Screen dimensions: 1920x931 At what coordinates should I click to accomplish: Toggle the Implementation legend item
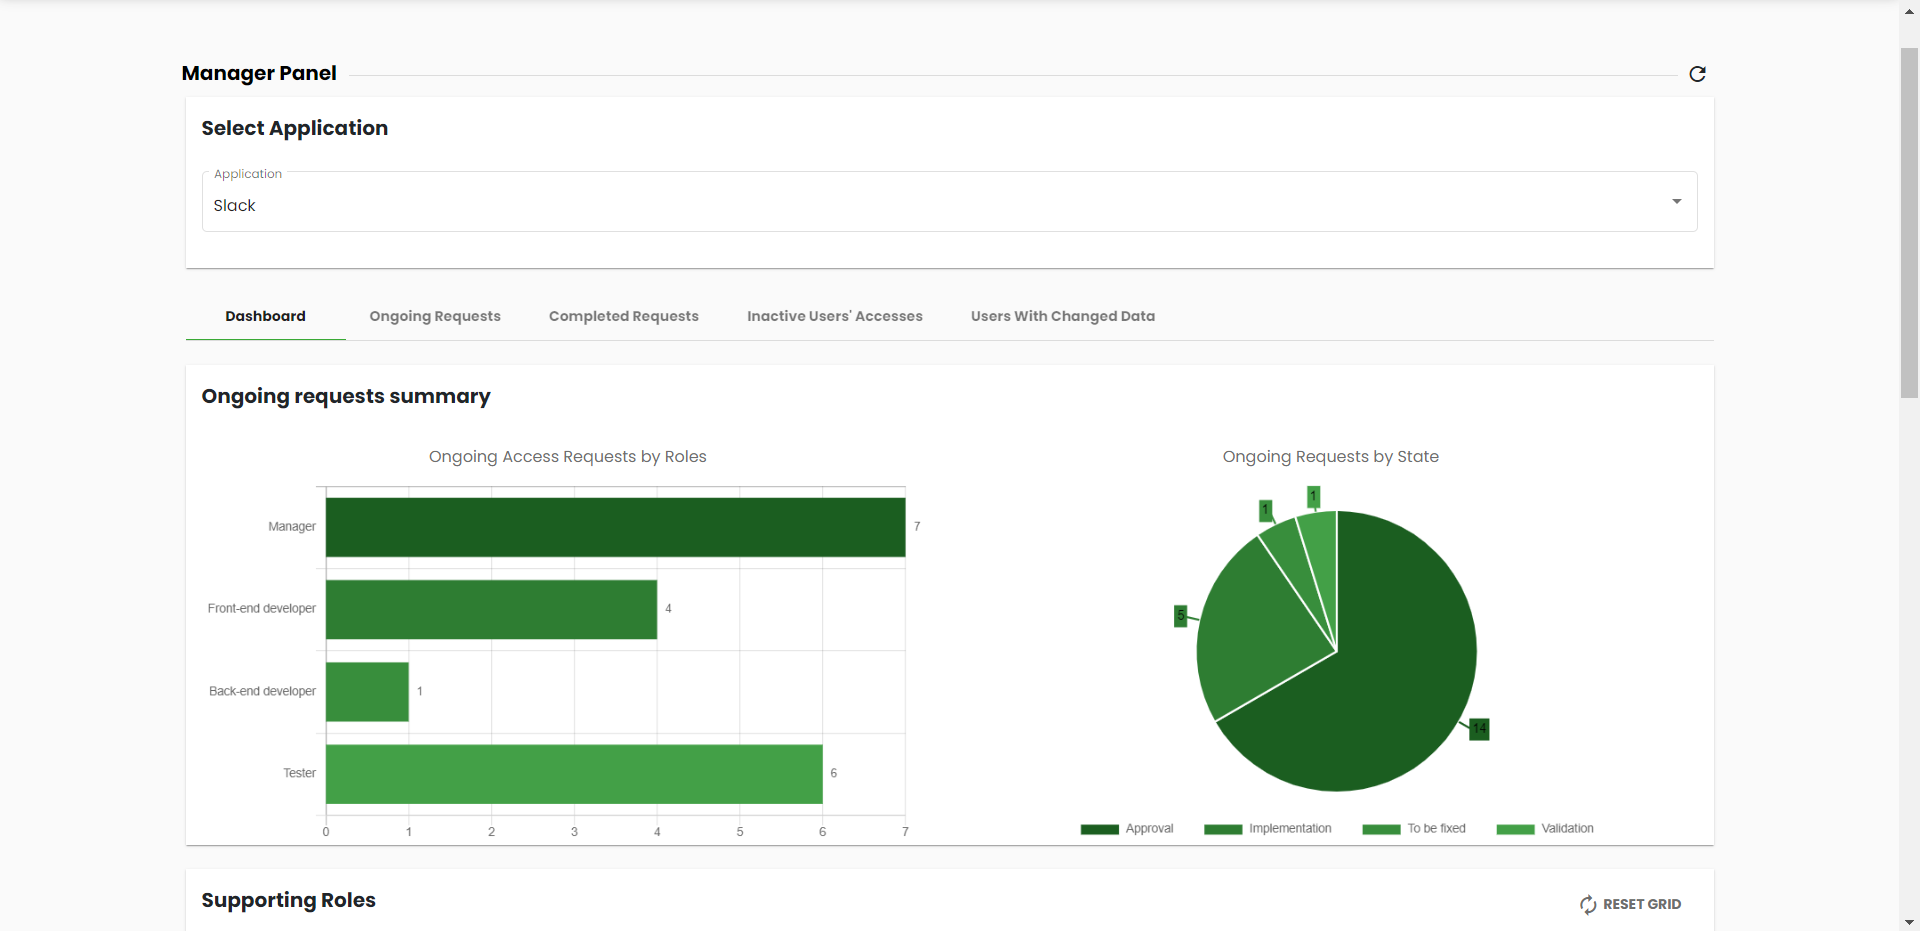tap(1268, 829)
